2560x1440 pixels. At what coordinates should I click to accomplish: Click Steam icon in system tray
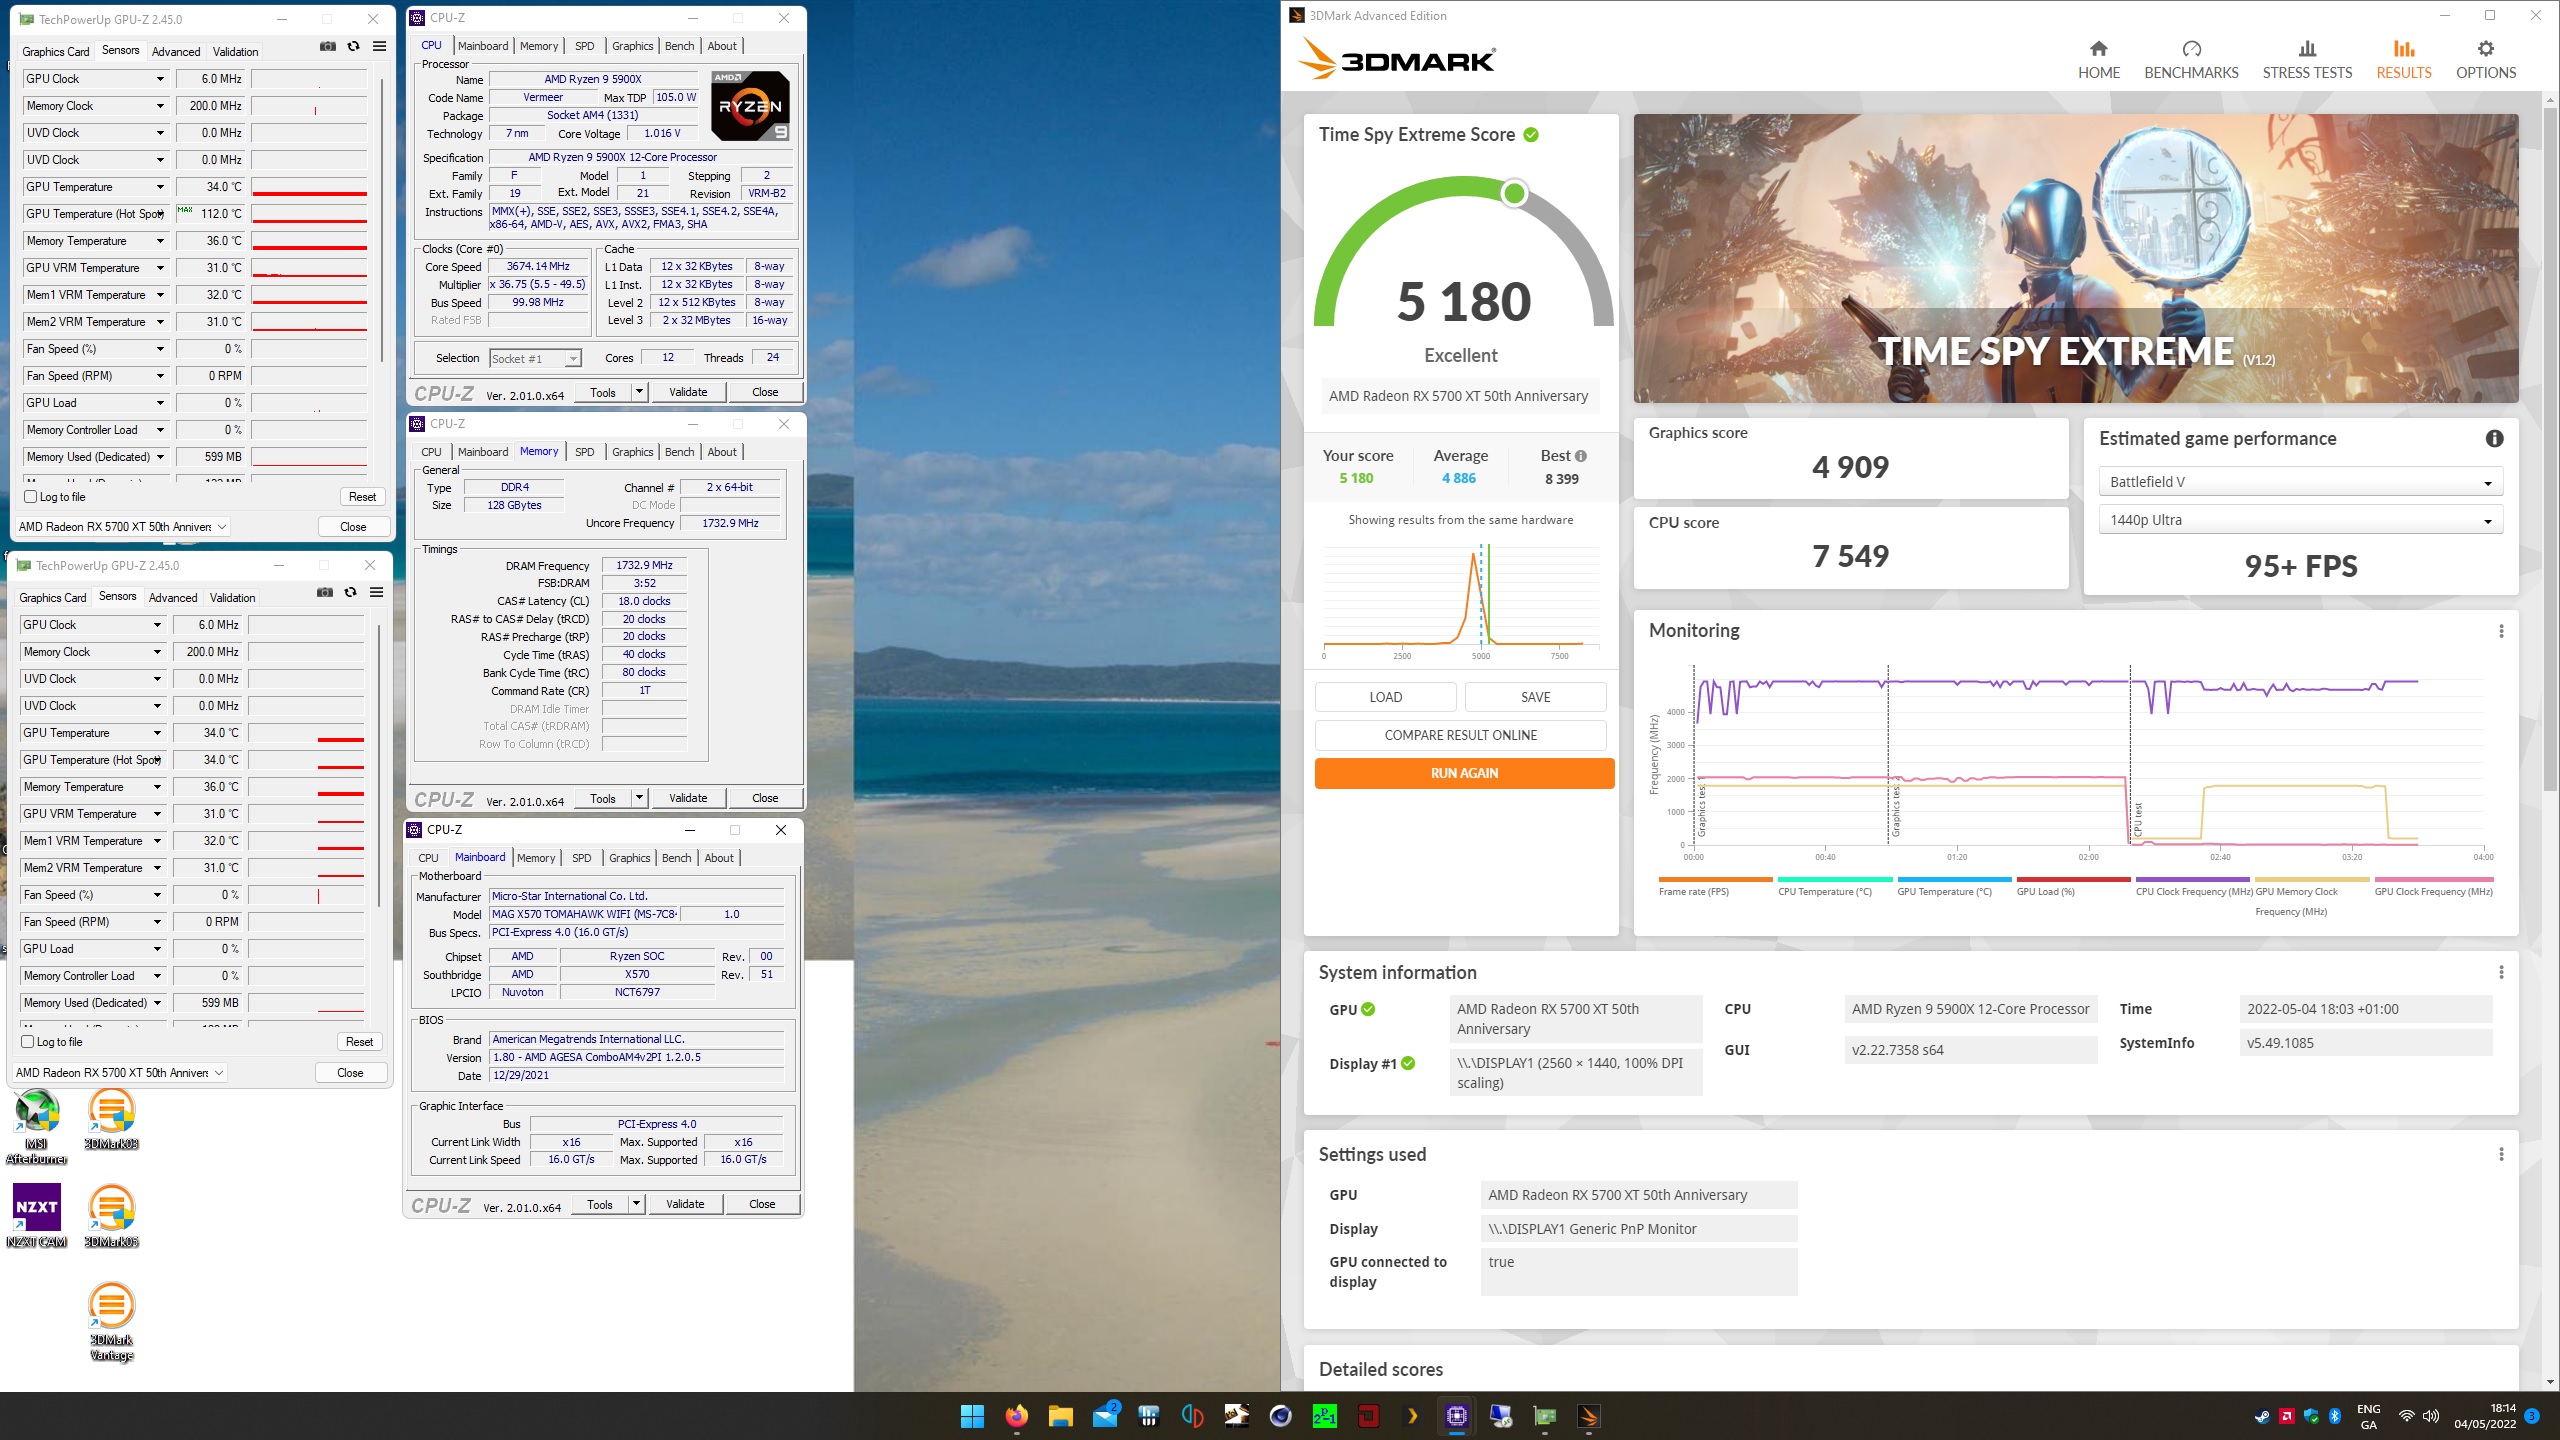[2261, 1416]
